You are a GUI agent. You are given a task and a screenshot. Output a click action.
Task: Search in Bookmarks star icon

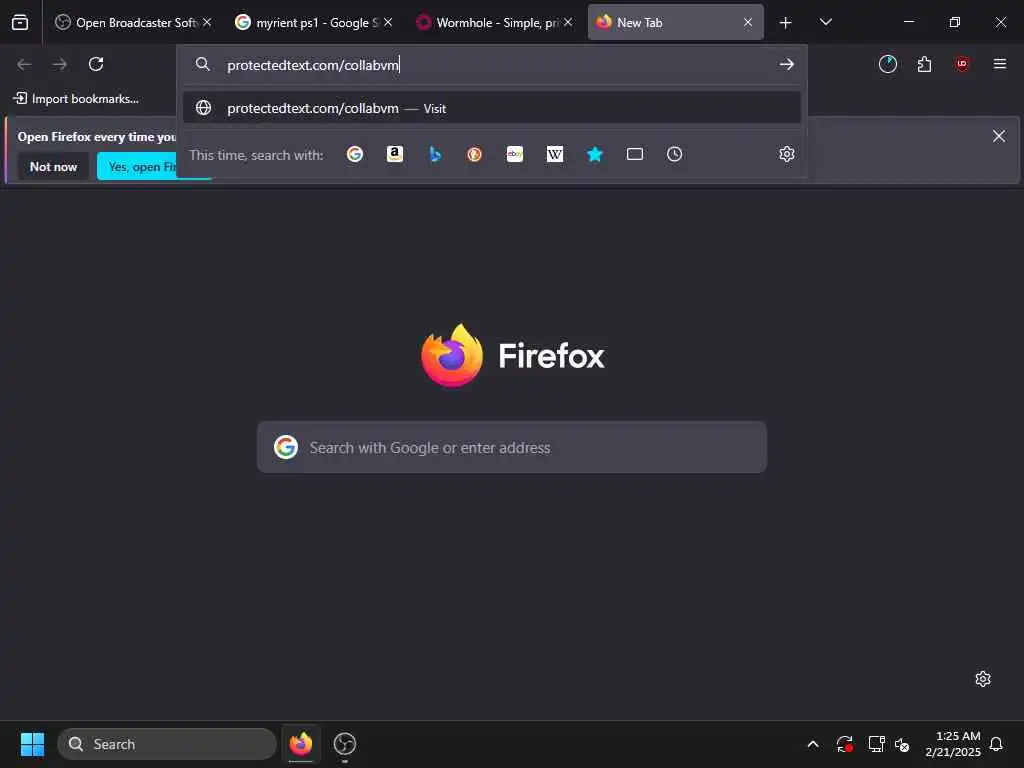click(x=594, y=154)
